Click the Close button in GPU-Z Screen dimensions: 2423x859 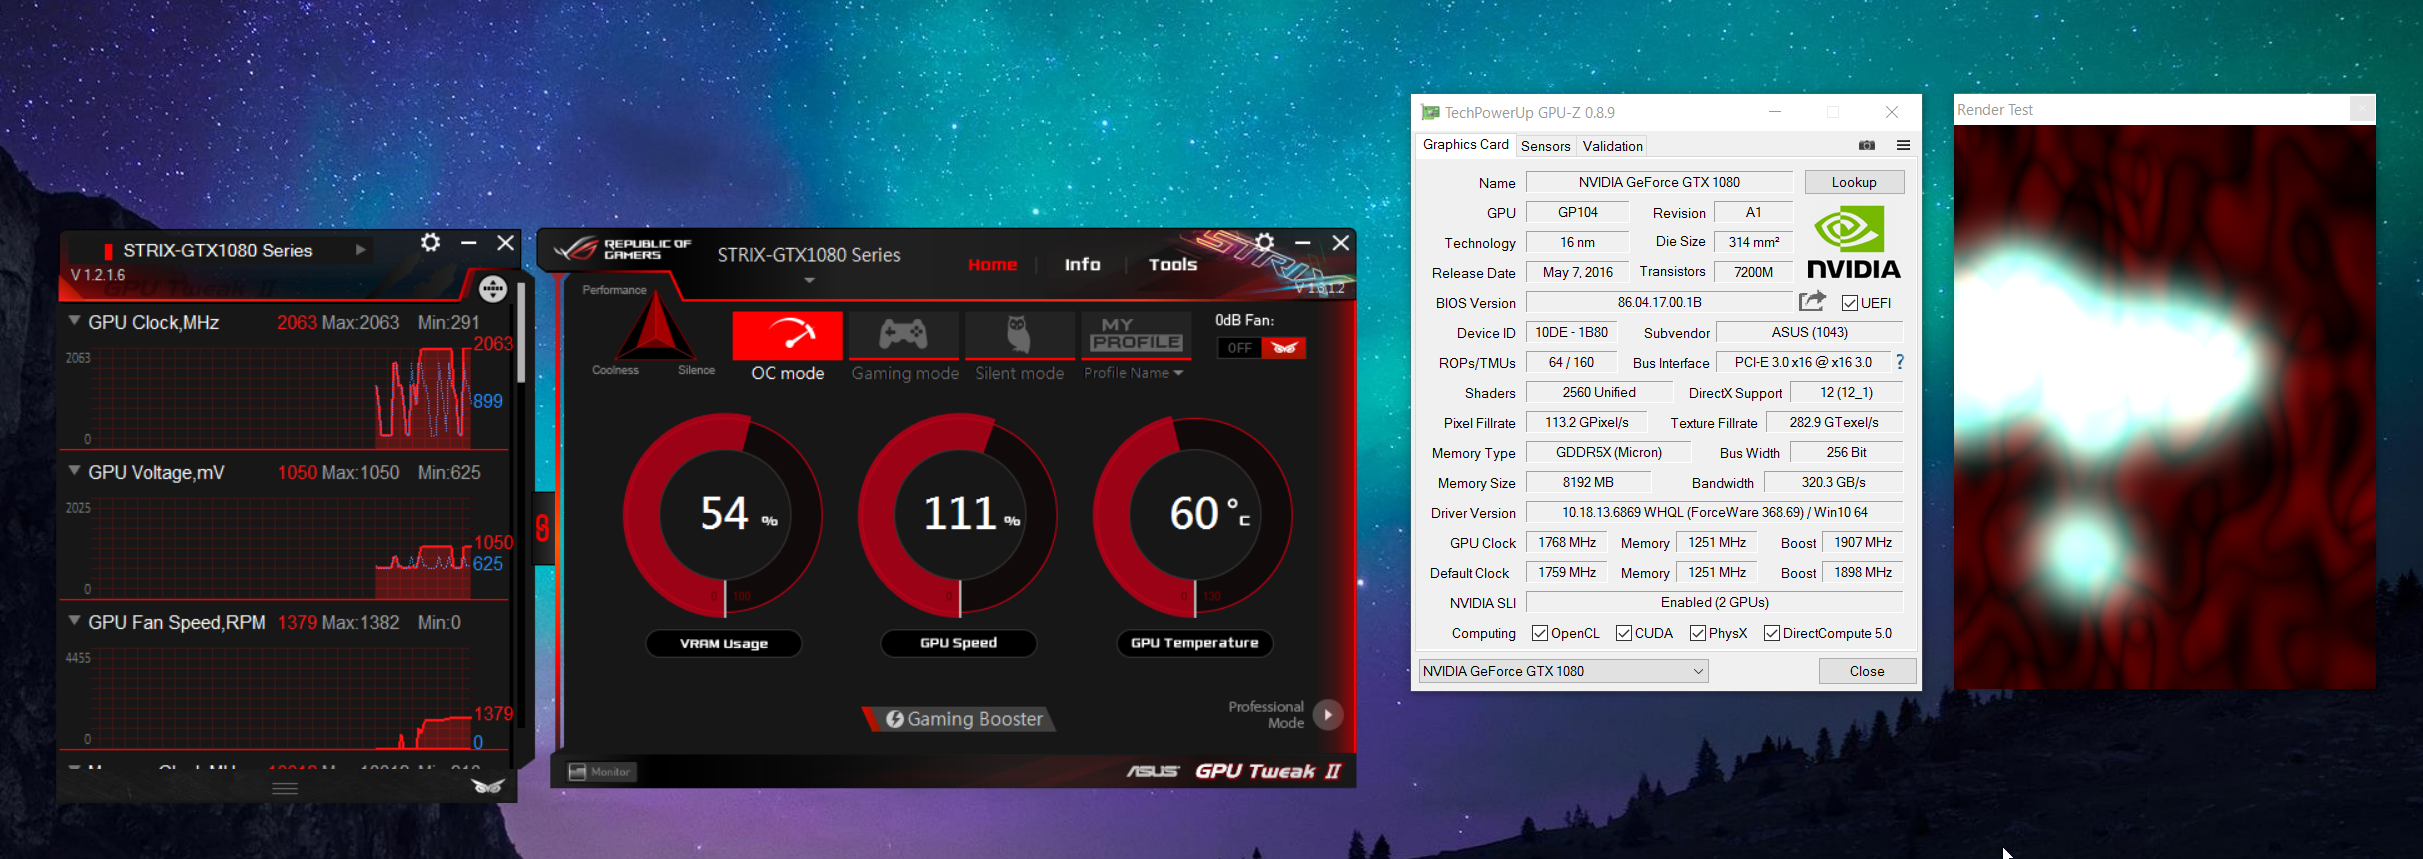pos(1867,671)
